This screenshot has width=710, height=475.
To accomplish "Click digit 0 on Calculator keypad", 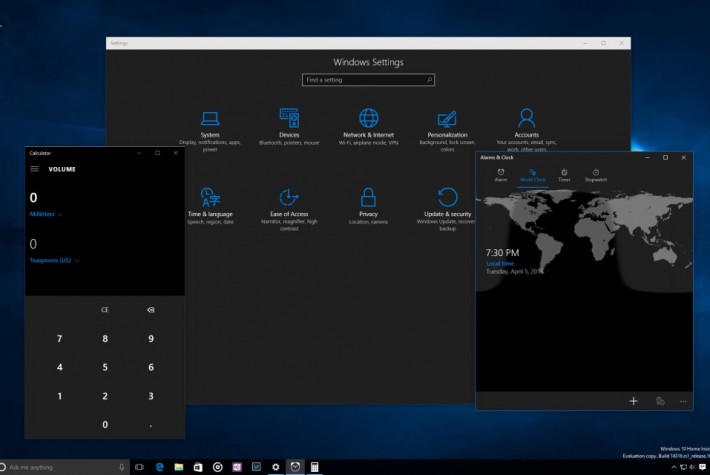I will pyautogui.click(x=105, y=425).
